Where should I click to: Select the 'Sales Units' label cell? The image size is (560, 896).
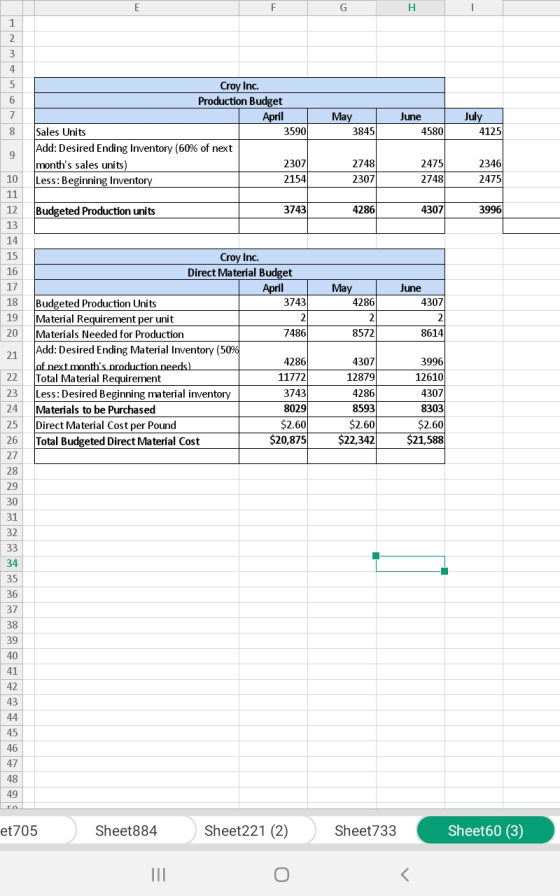[x=137, y=131]
